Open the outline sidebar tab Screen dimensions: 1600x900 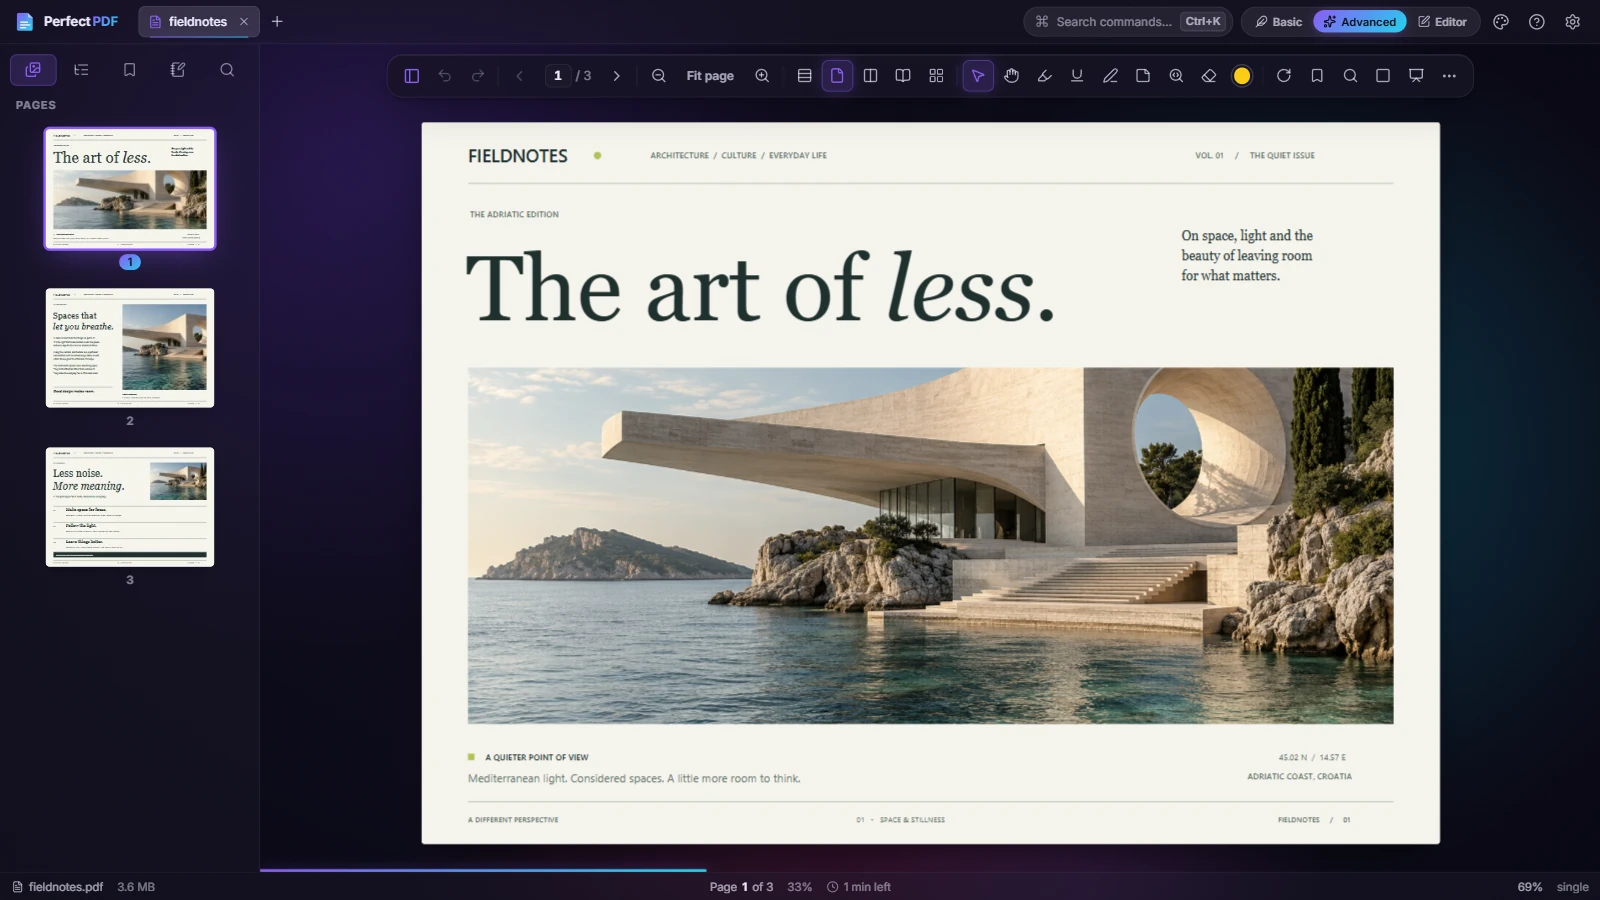click(x=82, y=70)
